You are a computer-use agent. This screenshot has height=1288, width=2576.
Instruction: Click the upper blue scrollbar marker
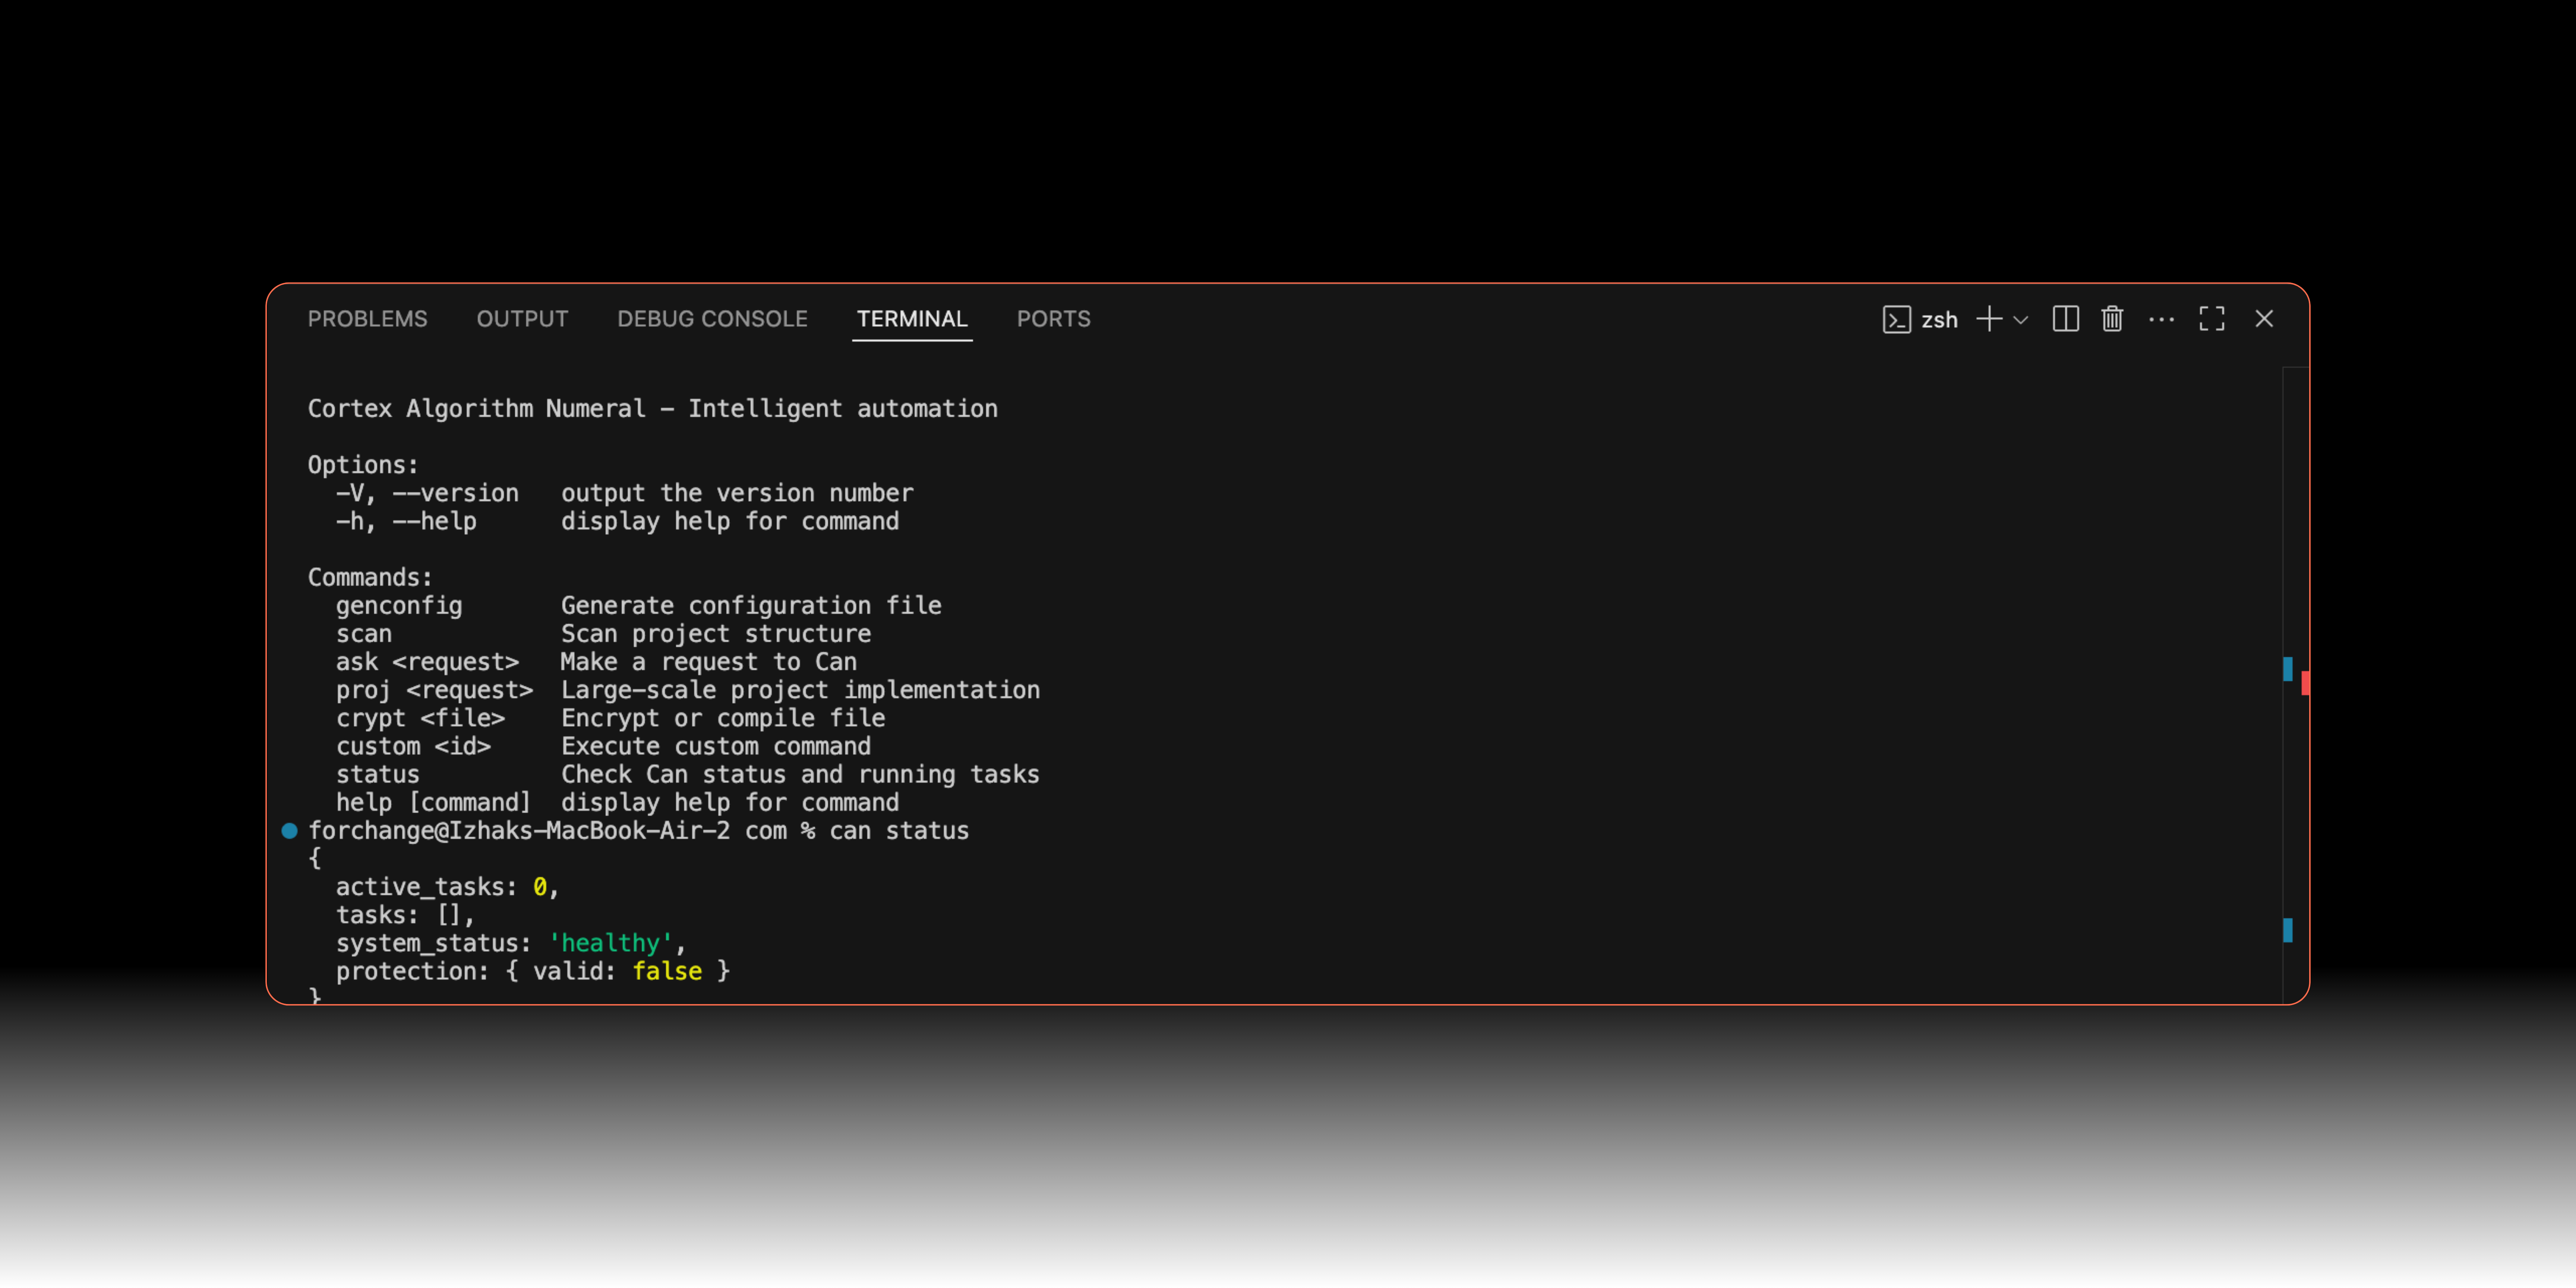point(2288,669)
